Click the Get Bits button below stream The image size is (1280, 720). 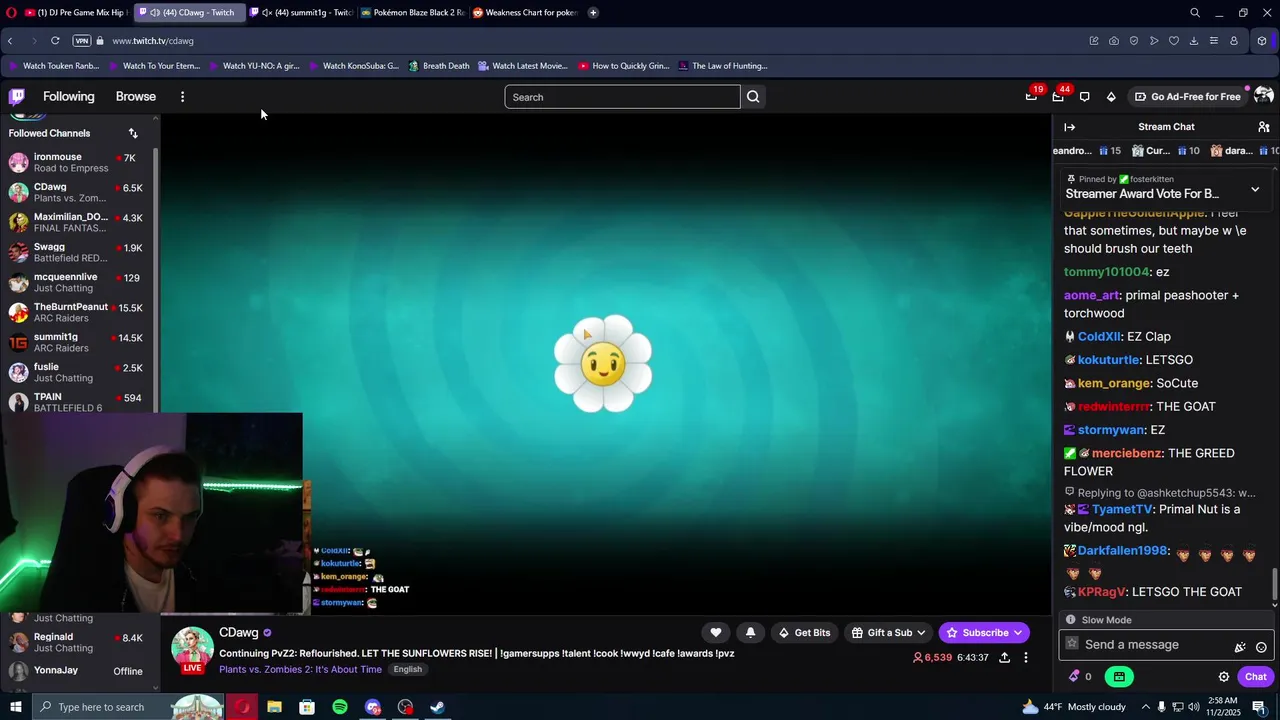click(805, 632)
